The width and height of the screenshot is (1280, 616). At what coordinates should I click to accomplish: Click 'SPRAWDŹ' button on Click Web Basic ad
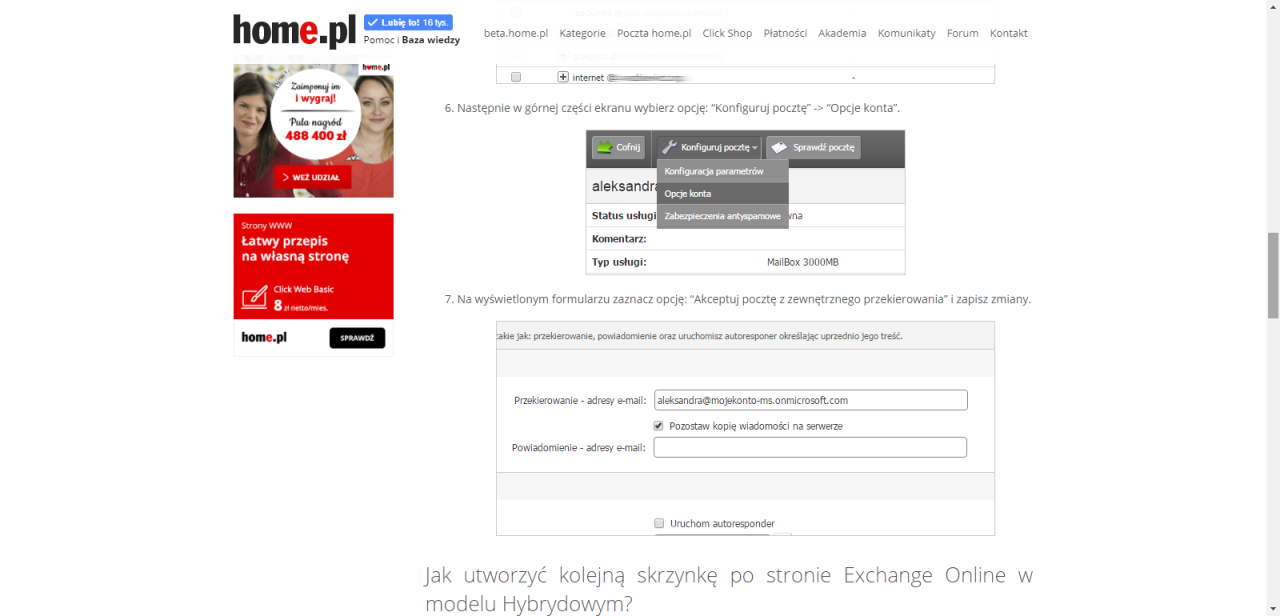click(x=357, y=338)
